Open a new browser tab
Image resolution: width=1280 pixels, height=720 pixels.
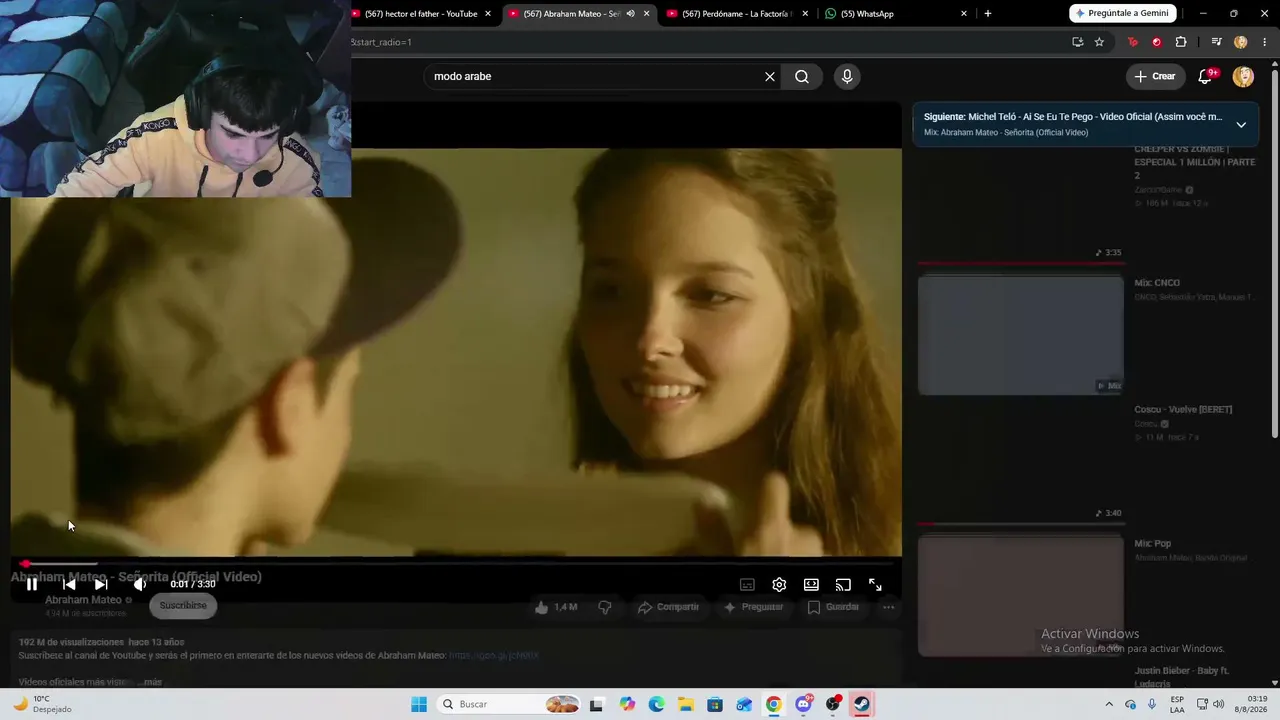[x=988, y=14]
